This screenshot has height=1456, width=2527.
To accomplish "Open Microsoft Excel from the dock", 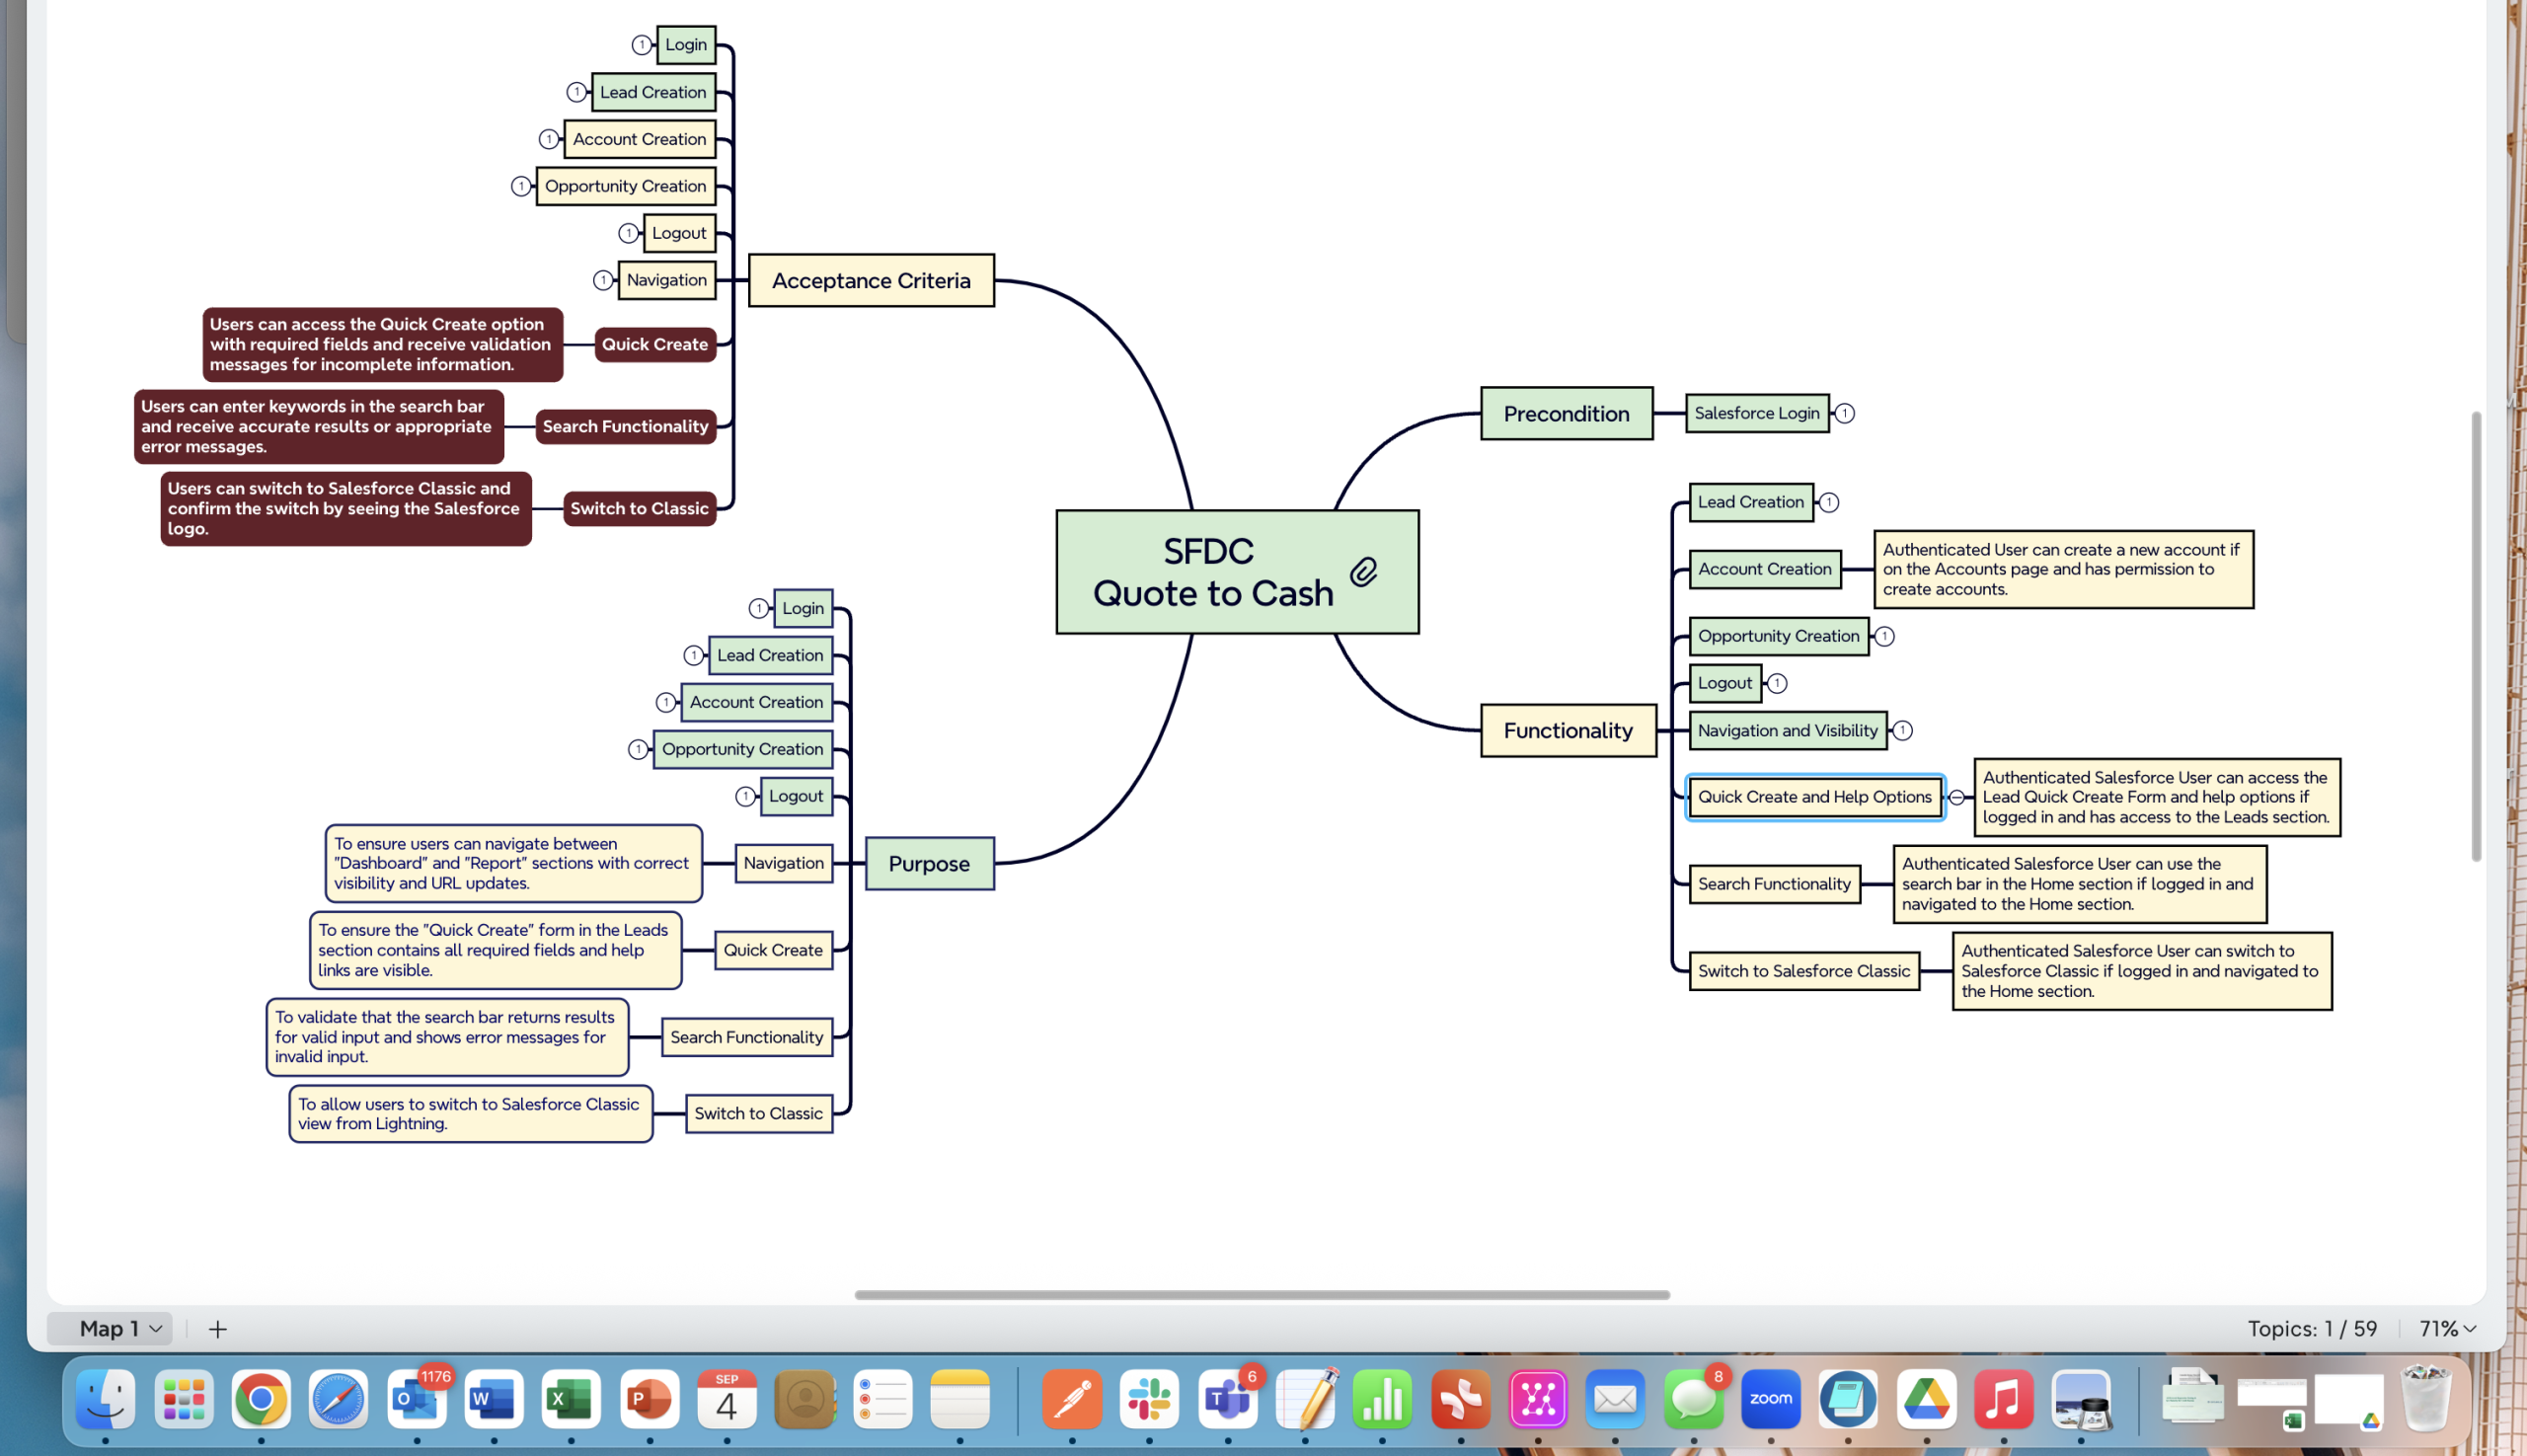I will coord(571,1399).
